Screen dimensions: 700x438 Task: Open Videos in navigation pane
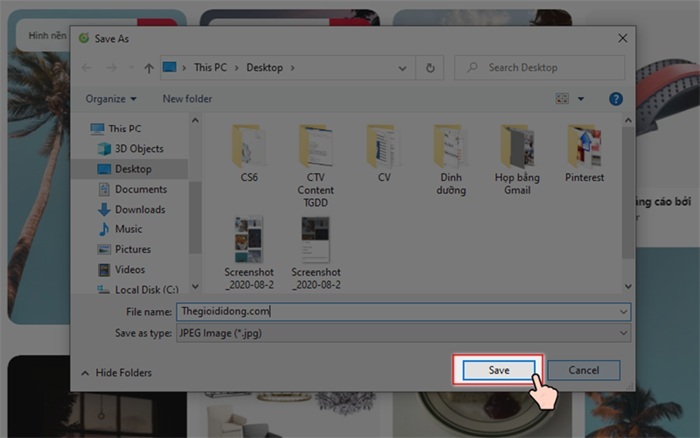(121, 270)
